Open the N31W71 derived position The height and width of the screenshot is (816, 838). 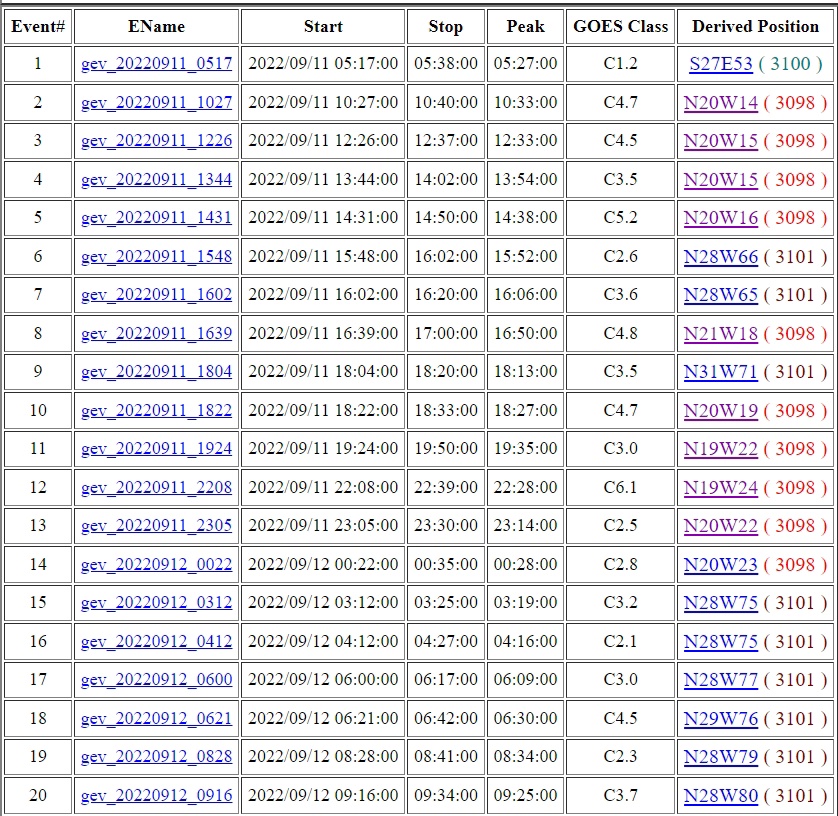(x=720, y=372)
